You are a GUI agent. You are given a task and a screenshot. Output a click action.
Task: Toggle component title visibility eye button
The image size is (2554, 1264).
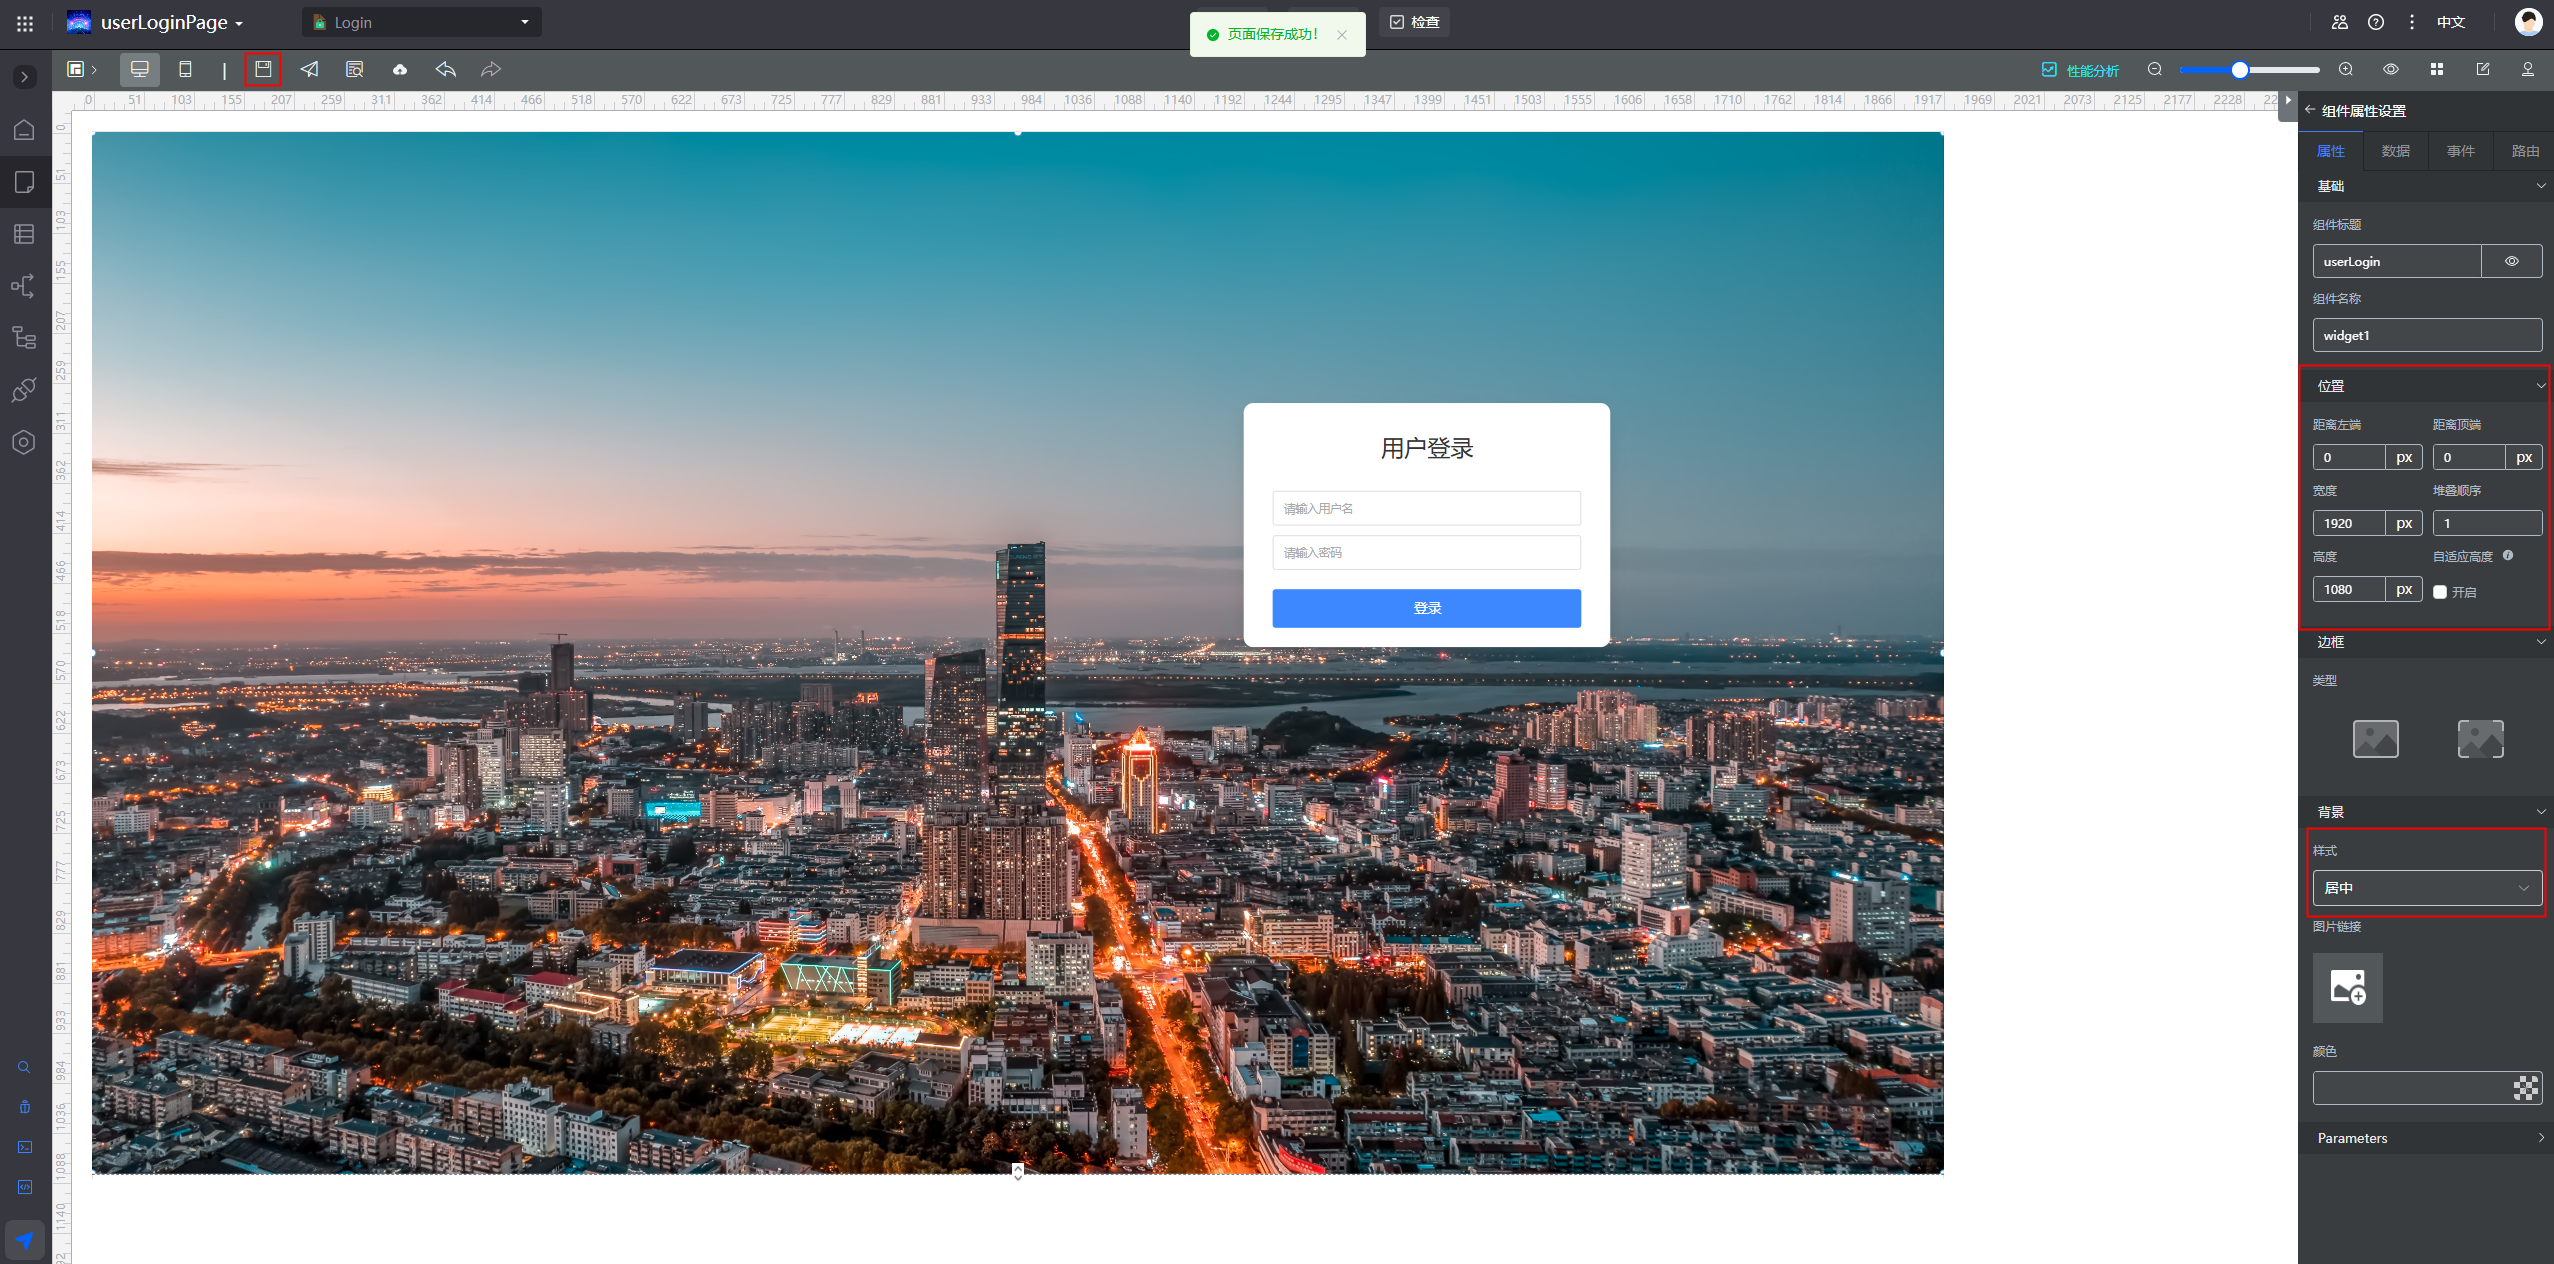pos(2511,261)
